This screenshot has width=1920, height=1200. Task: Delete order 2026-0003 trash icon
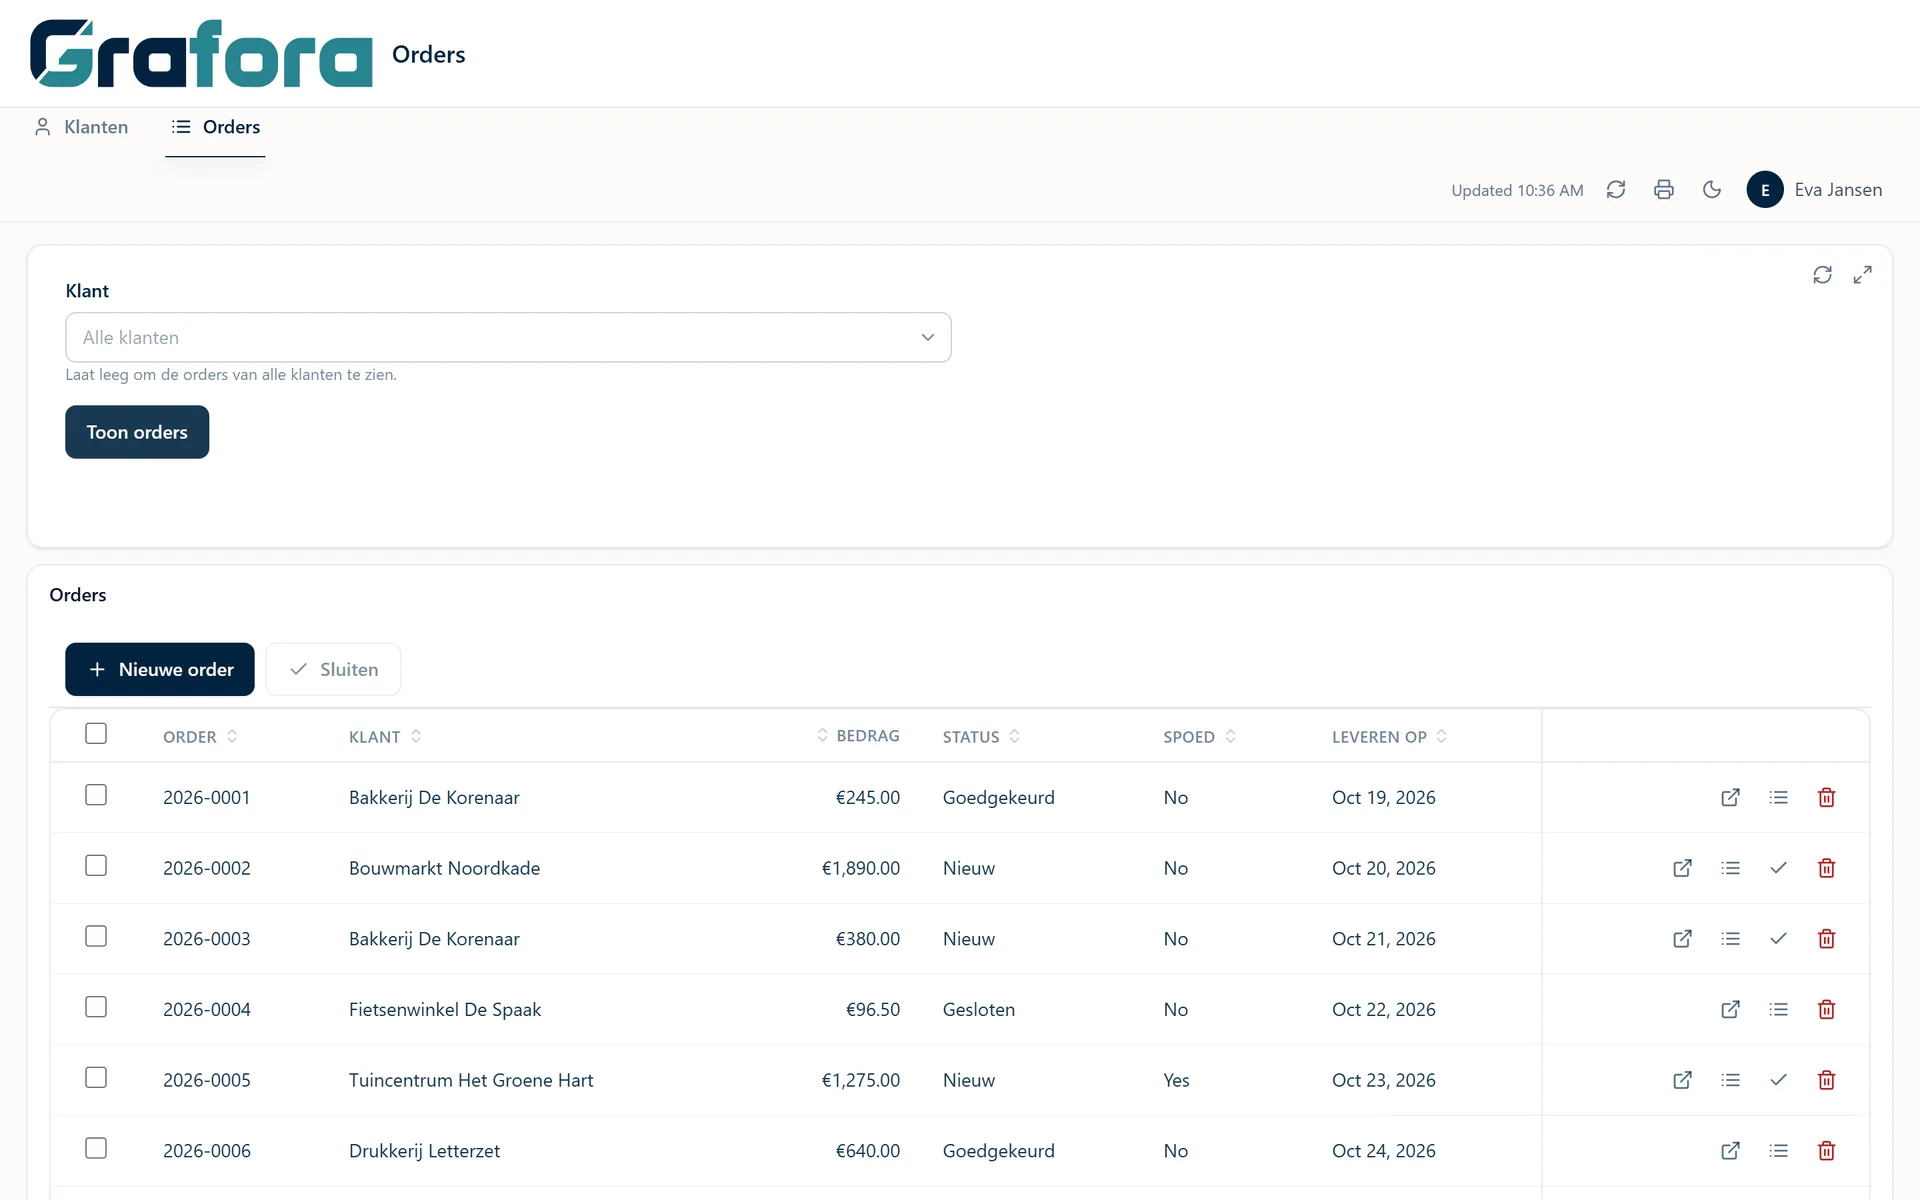1826,939
